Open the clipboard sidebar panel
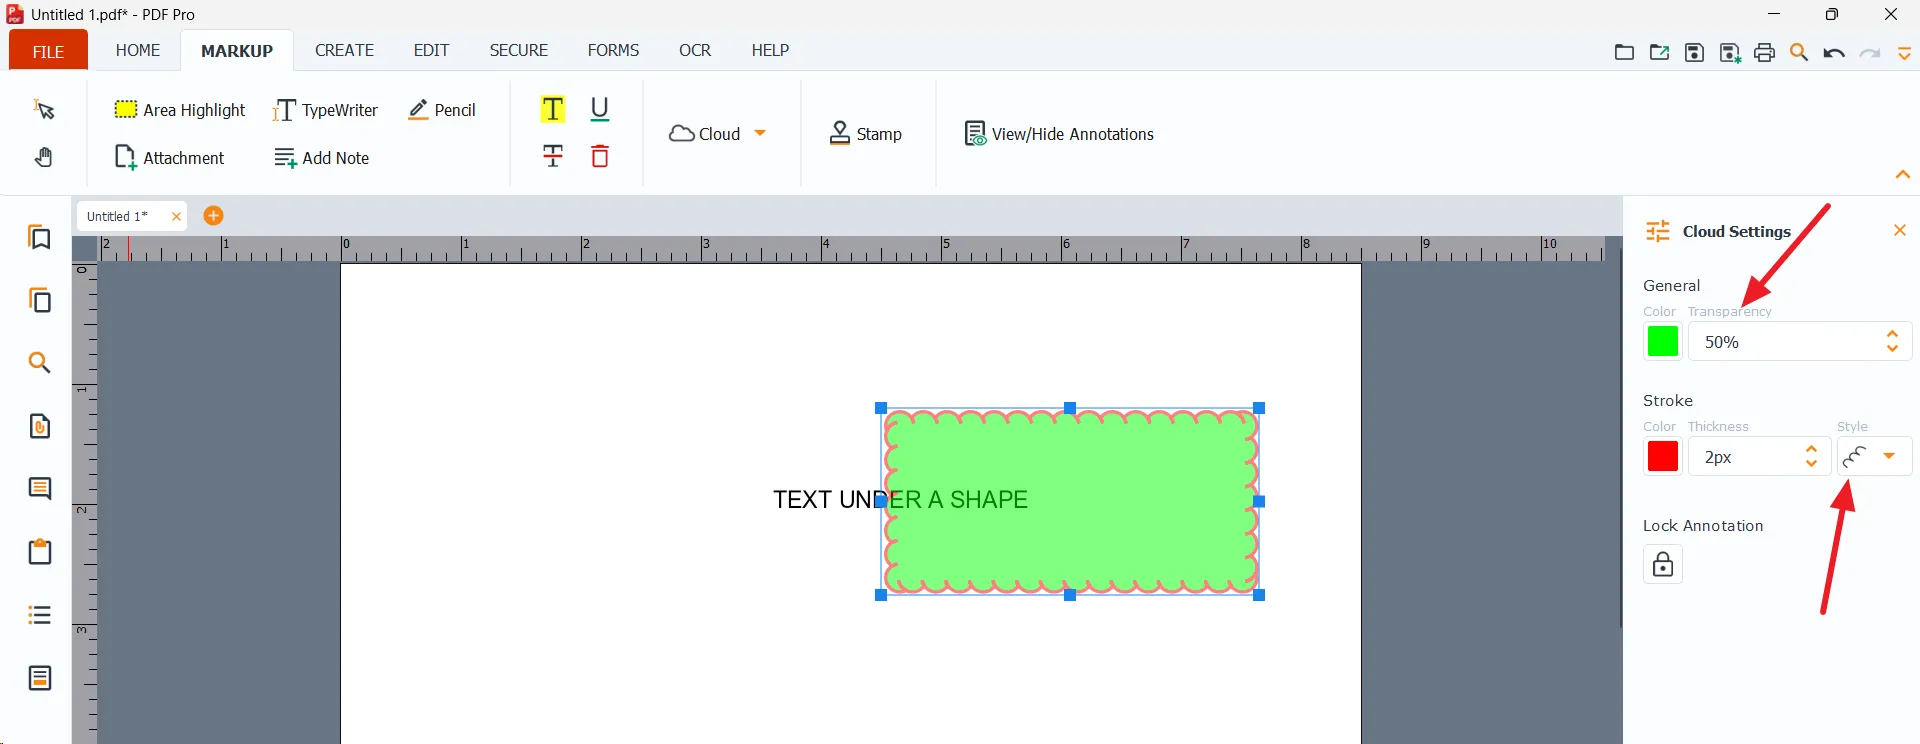The width and height of the screenshot is (1920, 744). click(40, 552)
